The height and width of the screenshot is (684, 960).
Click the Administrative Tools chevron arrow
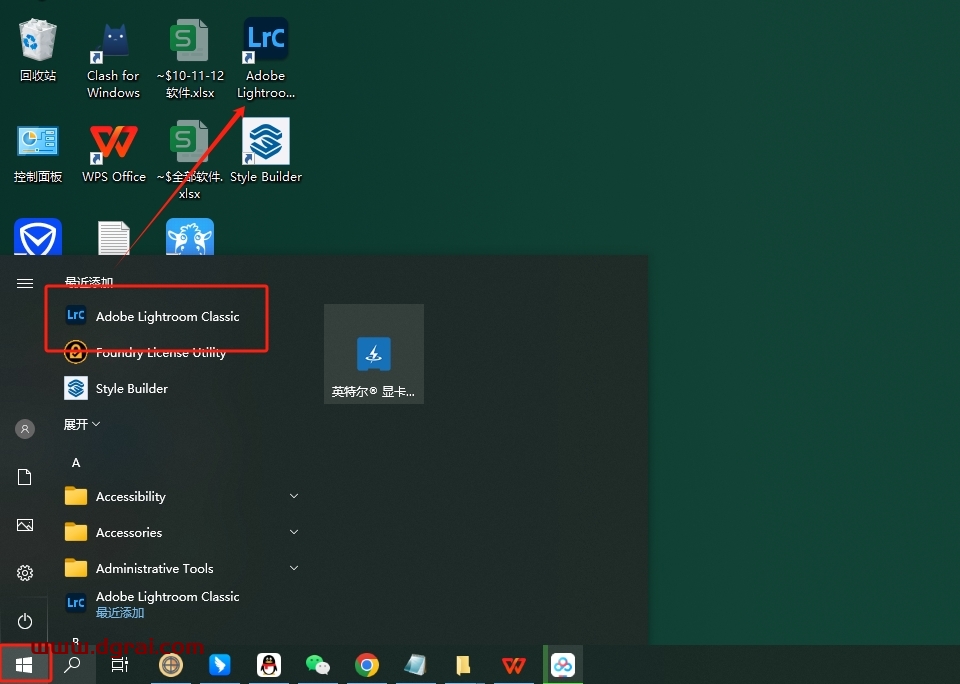[294, 568]
